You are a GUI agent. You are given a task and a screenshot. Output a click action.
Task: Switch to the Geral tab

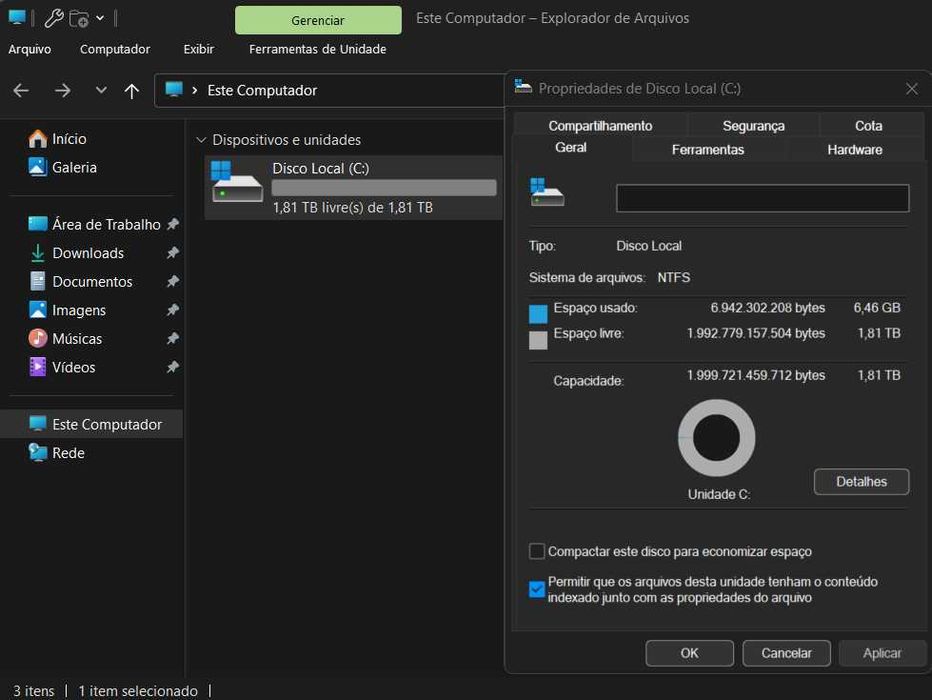pyautogui.click(x=571, y=147)
